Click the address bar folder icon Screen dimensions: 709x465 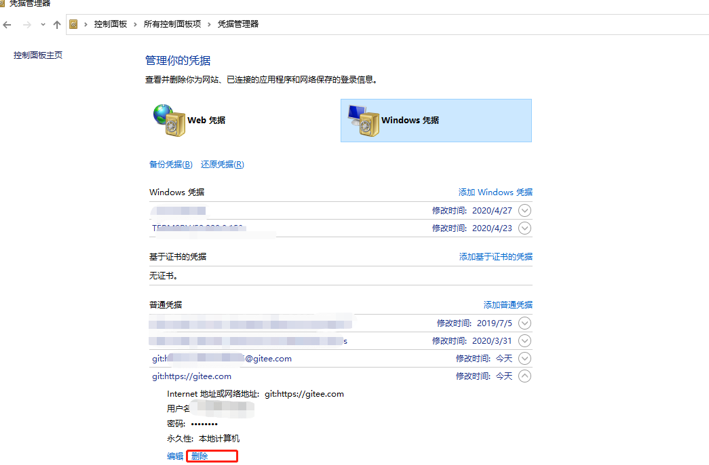73,24
